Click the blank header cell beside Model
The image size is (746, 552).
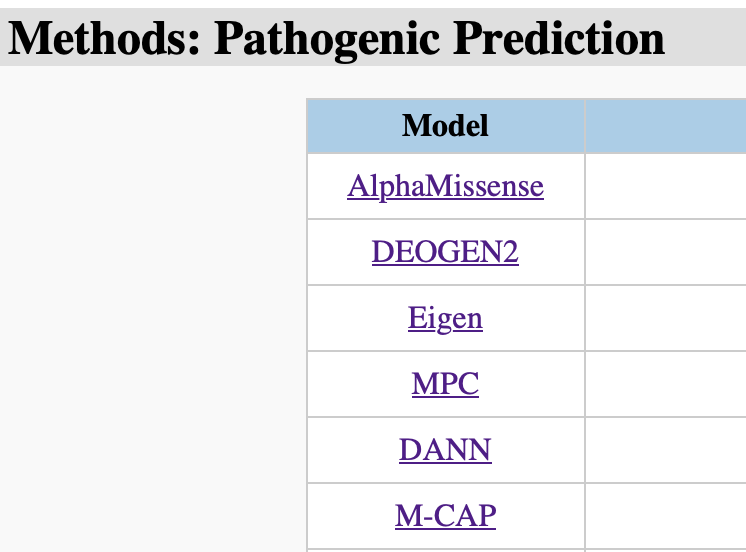tap(665, 125)
